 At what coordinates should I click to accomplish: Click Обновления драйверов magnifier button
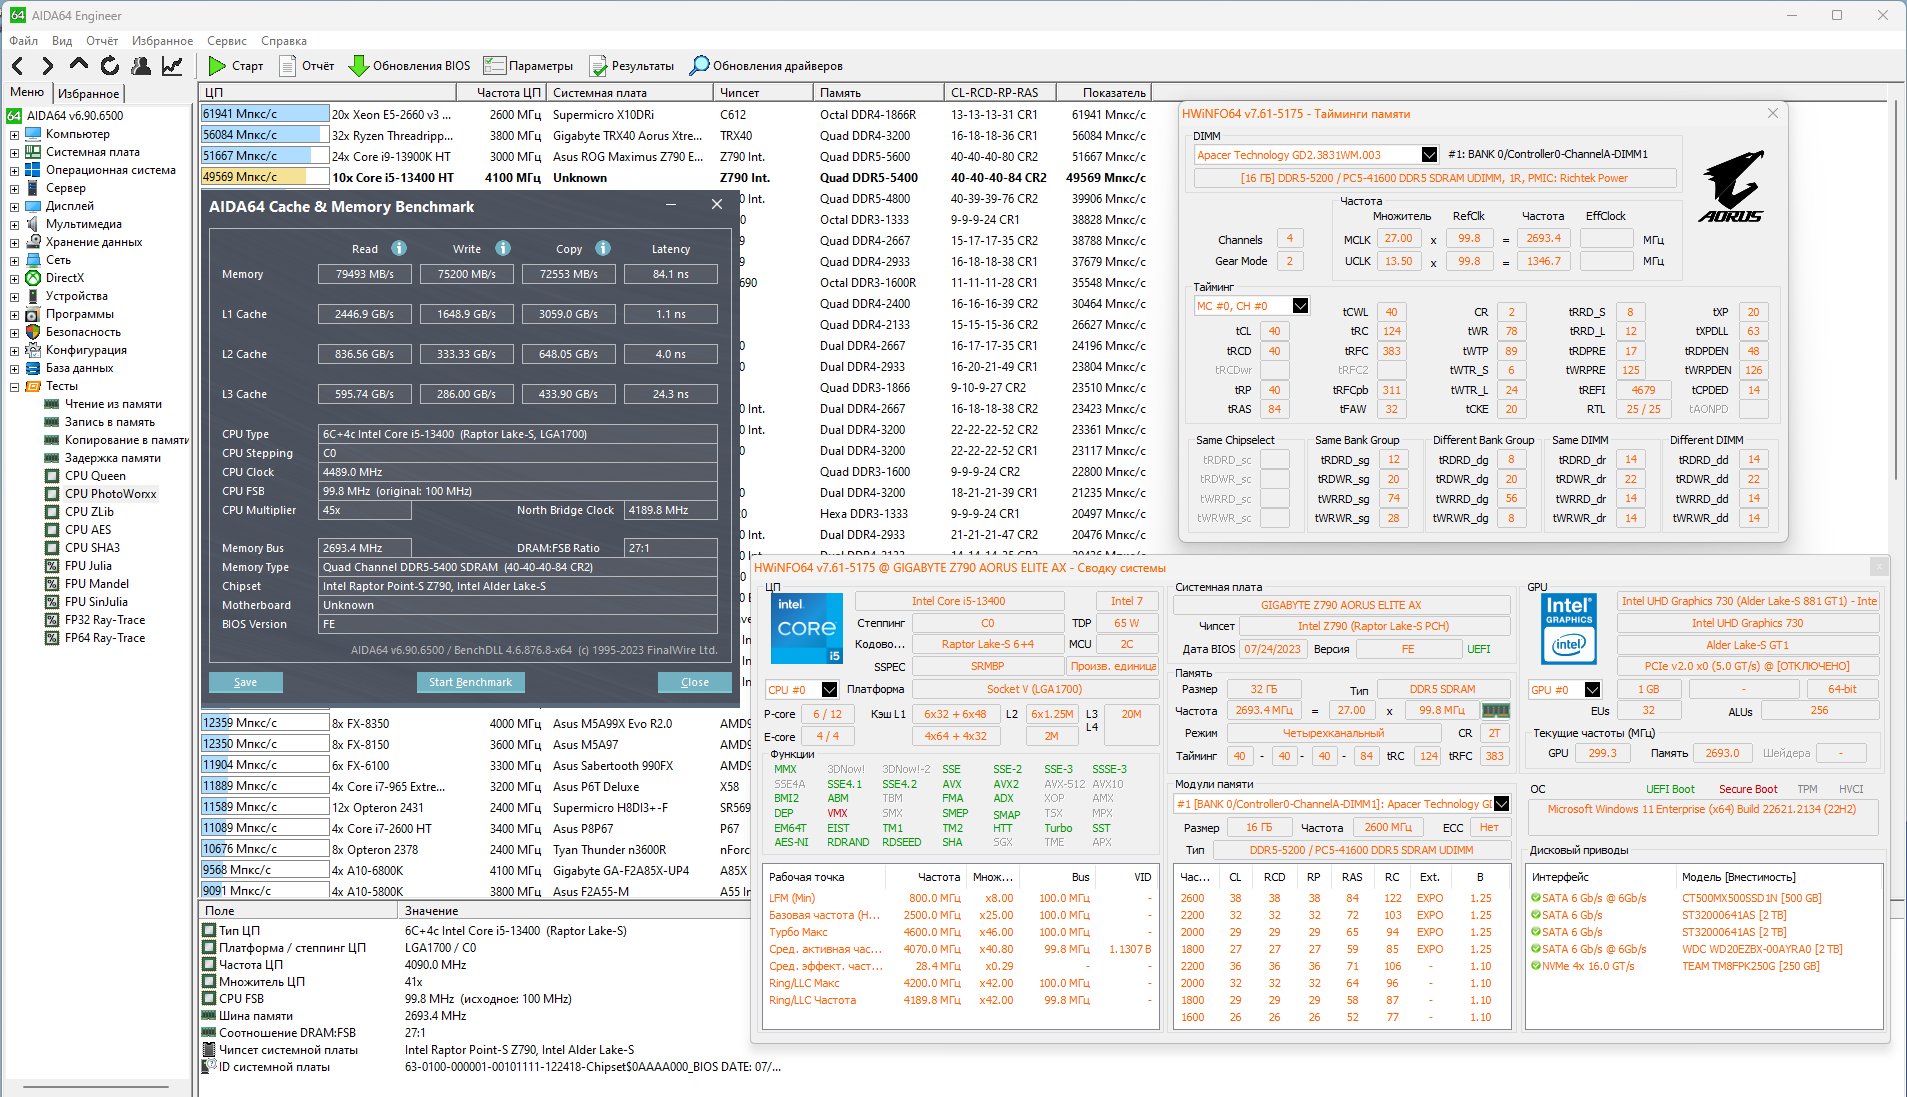pos(767,66)
